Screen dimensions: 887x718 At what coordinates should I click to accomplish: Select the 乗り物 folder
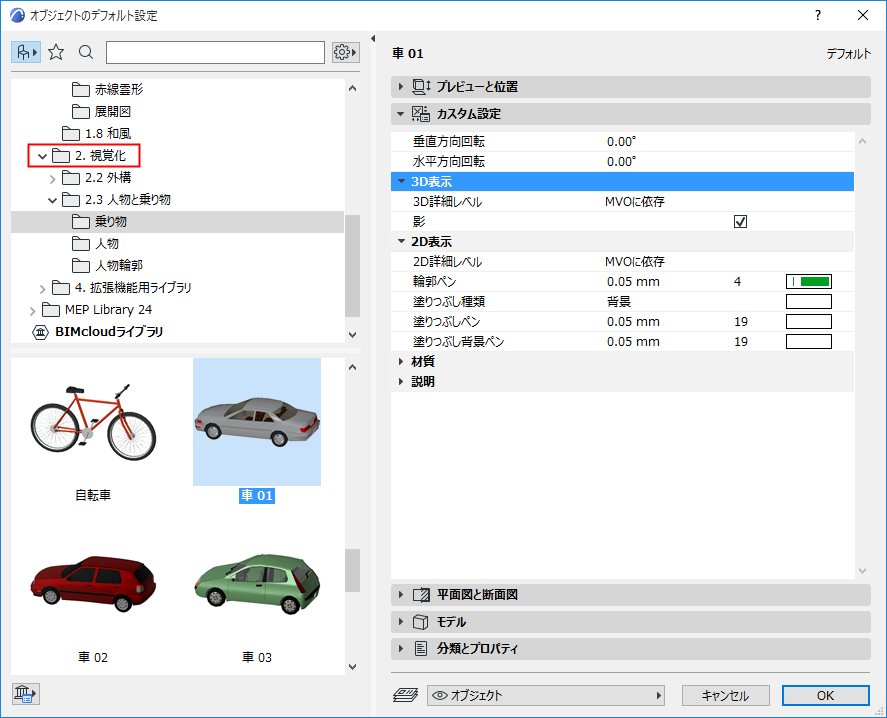click(178, 222)
